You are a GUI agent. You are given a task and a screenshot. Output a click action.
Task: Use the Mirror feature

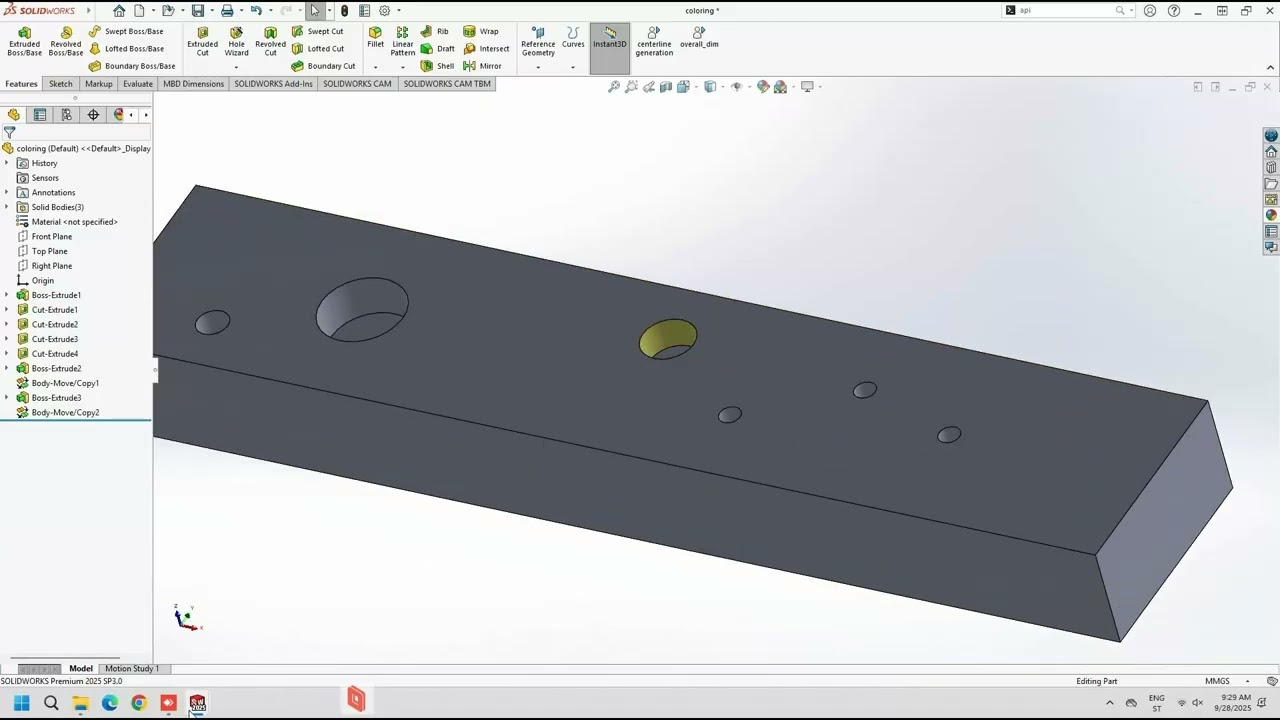pyautogui.click(x=482, y=66)
